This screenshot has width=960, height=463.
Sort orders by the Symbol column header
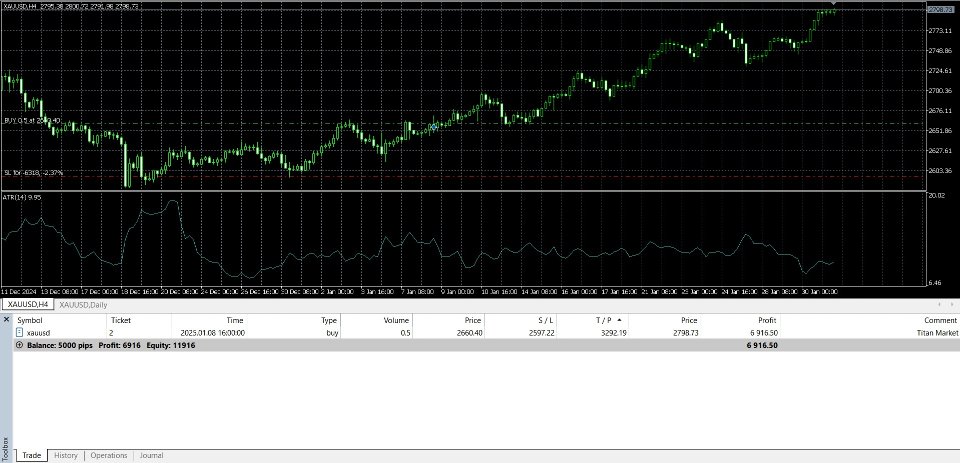[30, 320]
